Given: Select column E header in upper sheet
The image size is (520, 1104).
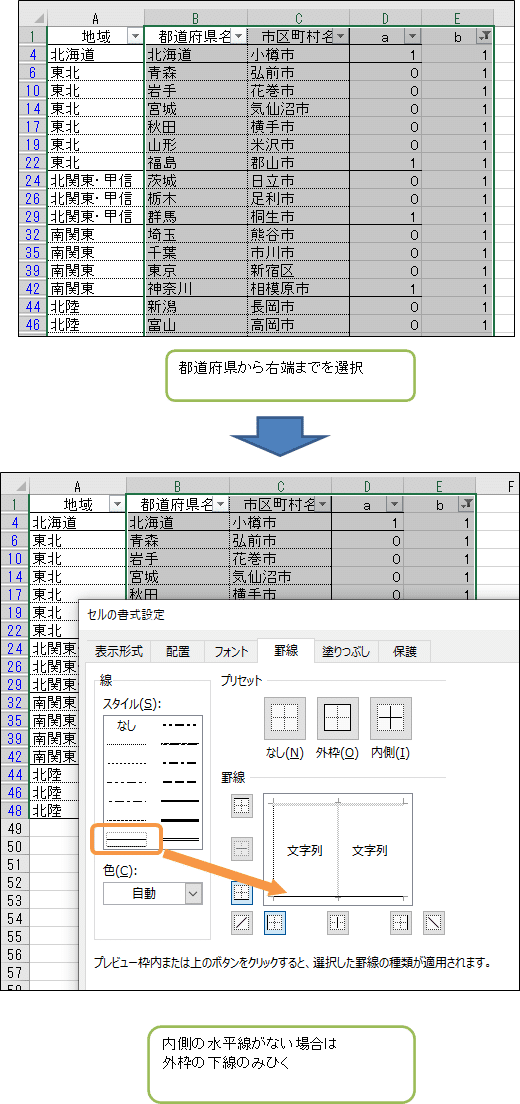Looking at the screenshot, I should (x=457, y=18).
